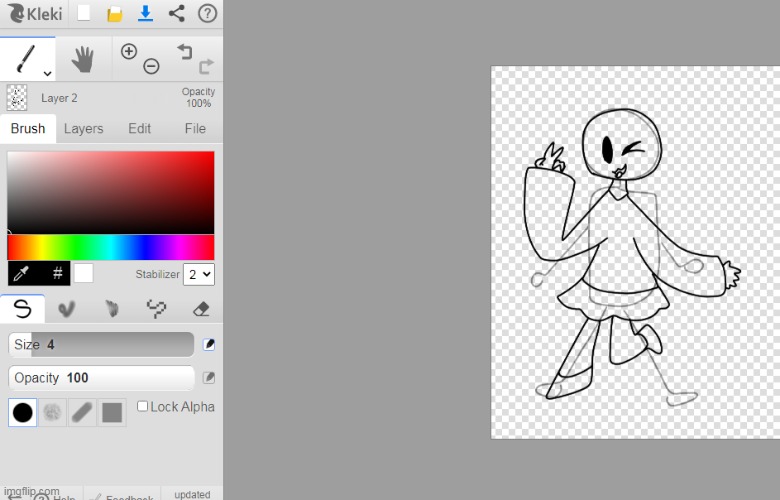The width and height of the screenshot is (780, 500).
Task: Choose the solid round brush tip
Action: point(22,412)
